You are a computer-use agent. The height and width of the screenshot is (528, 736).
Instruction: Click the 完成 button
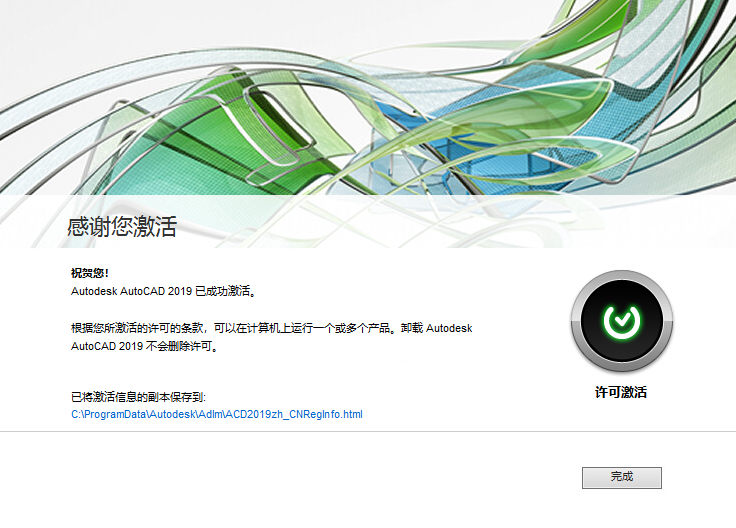[621, 477]
